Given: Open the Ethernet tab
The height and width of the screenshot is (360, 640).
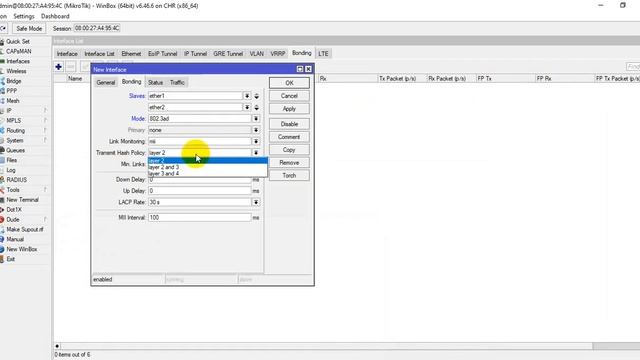Looking at the screenshot, I should click(131, 53).
